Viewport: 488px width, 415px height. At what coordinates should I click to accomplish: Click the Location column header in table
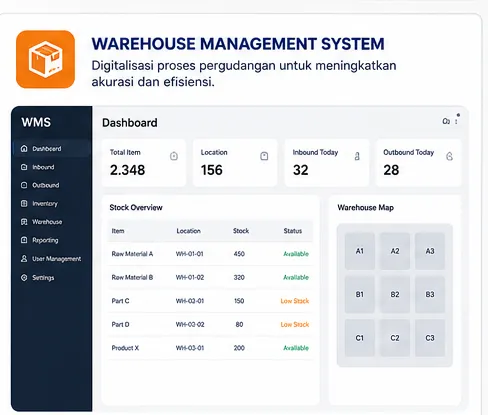(x=188, y=231)
